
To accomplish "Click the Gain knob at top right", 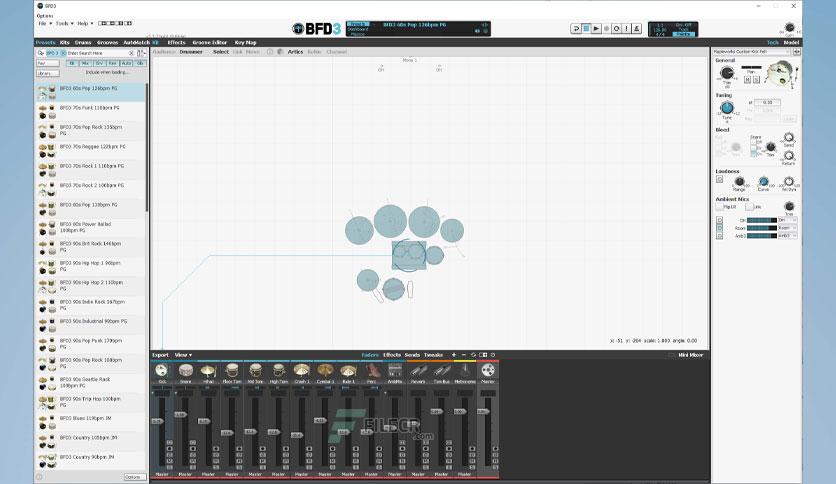I will (x=790, y=28).
